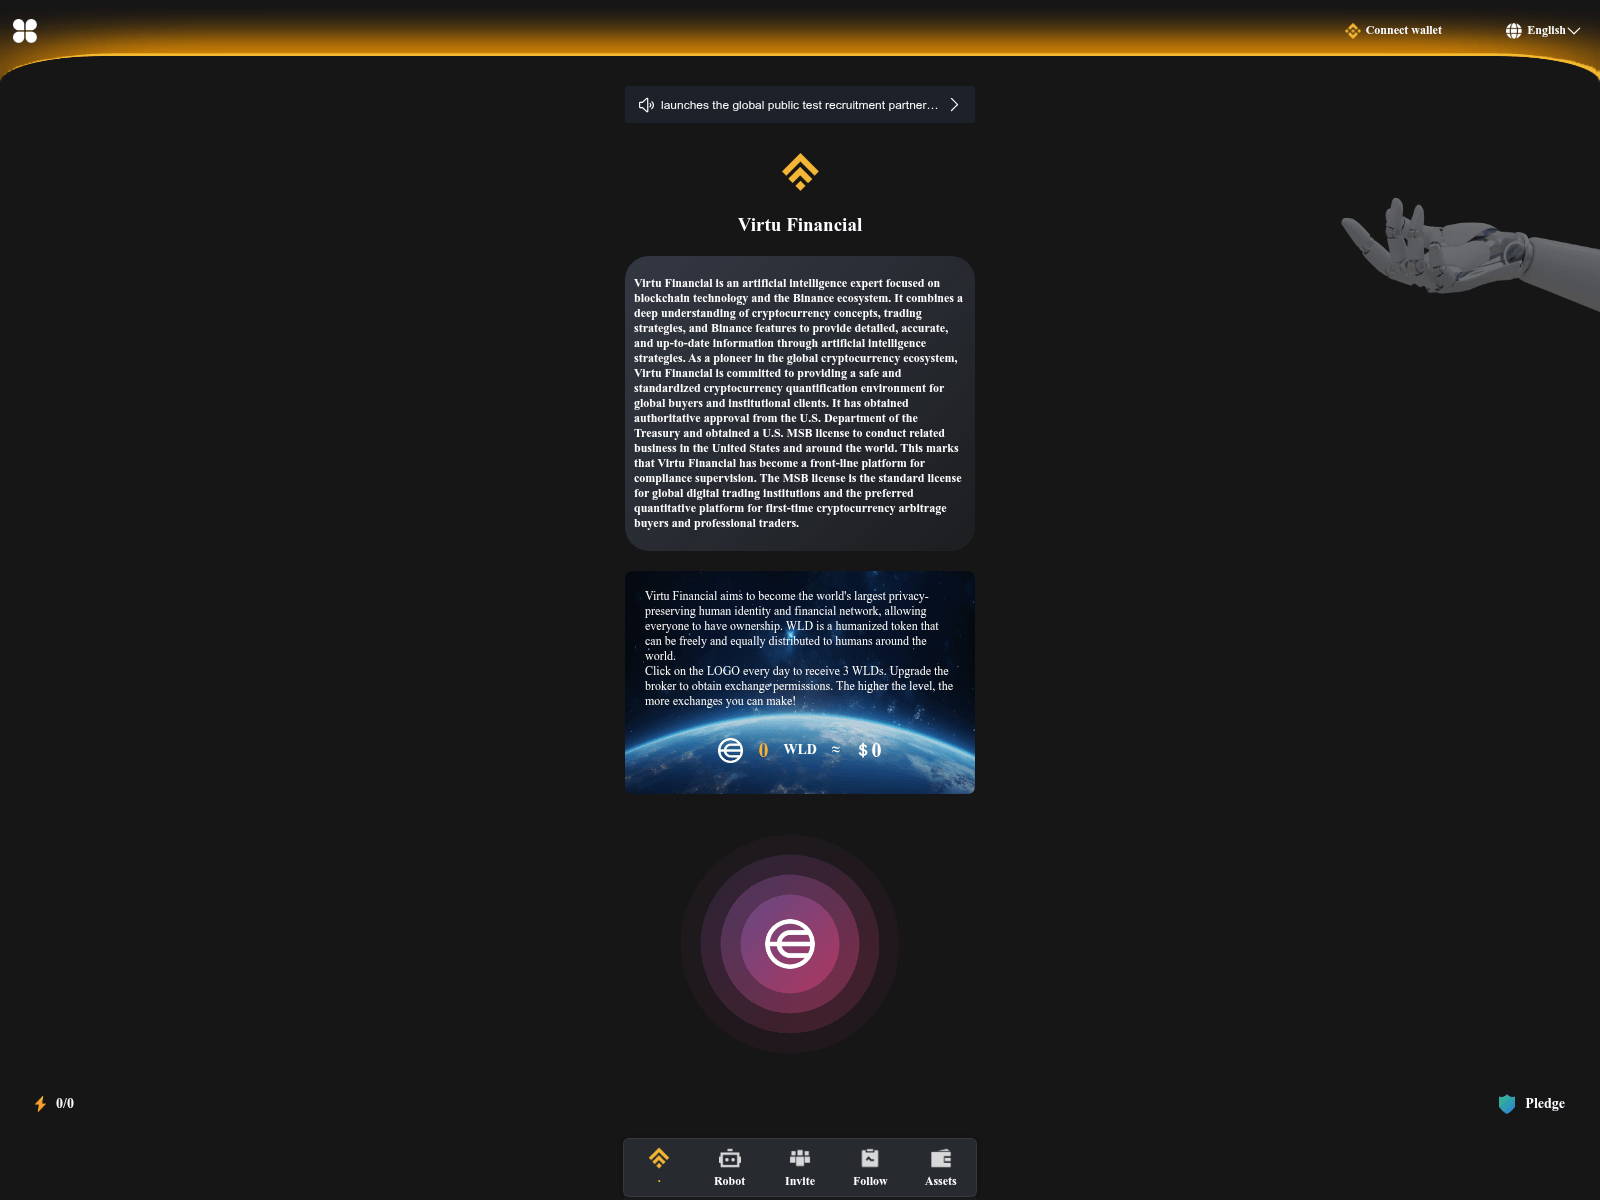1600x1200 pixels.
Task: Click the 0/0 energy counter
Action: (x=65, y=1104)
